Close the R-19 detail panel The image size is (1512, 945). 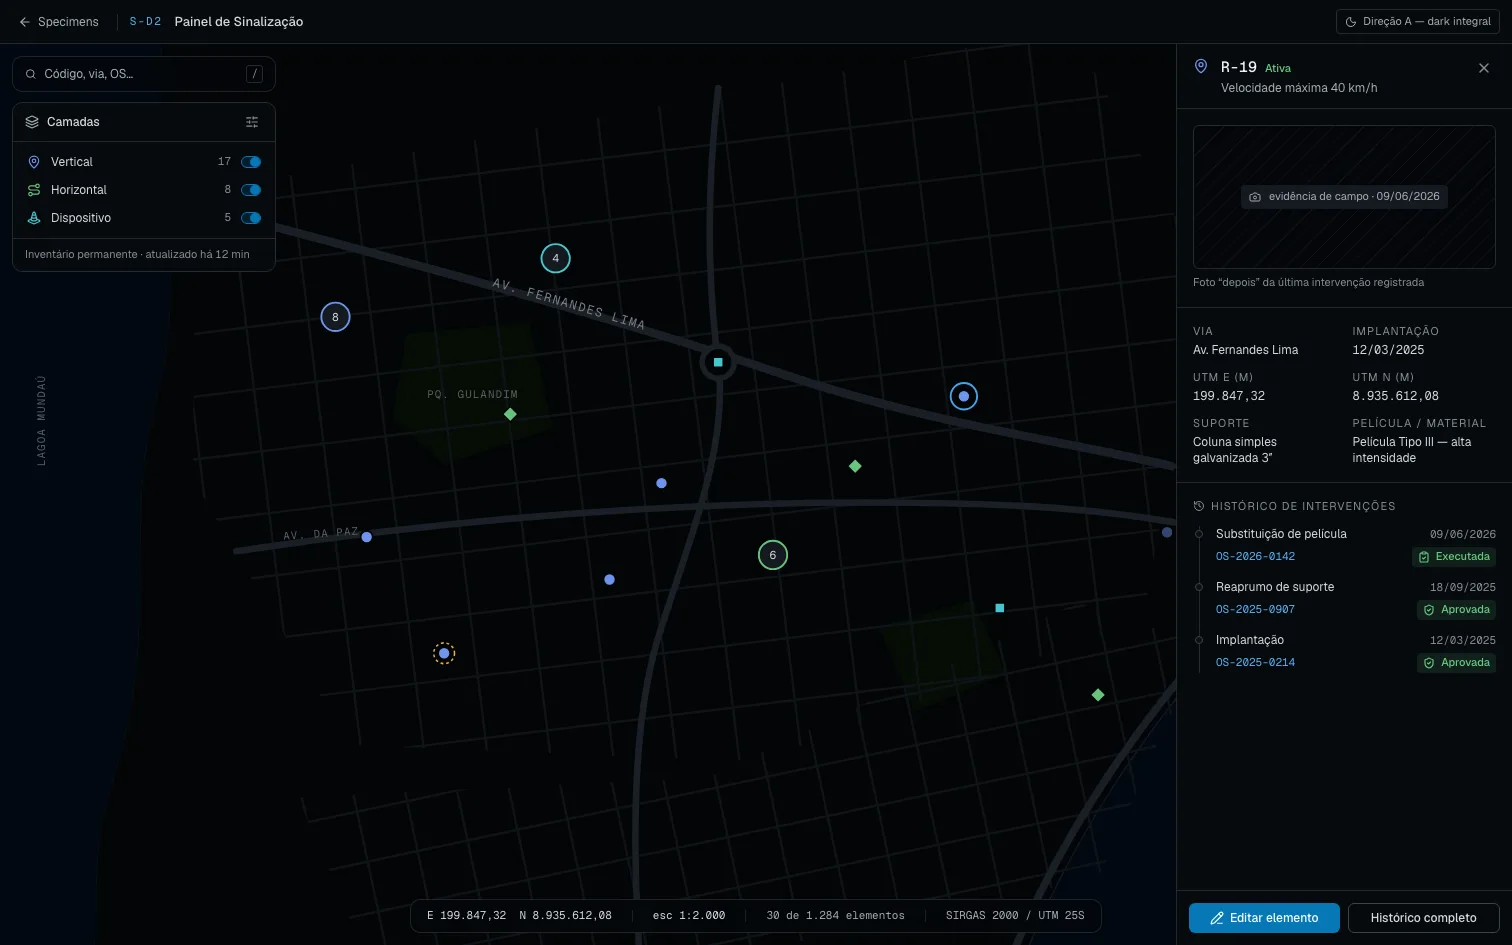1484,68
